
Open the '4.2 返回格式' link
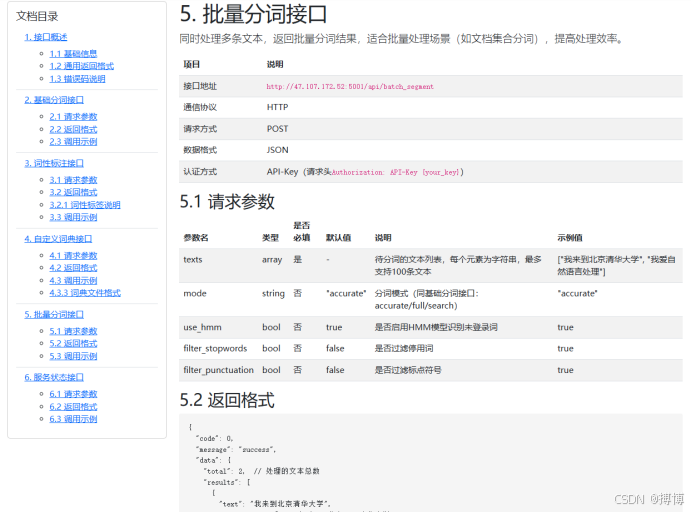coord(73,268)
